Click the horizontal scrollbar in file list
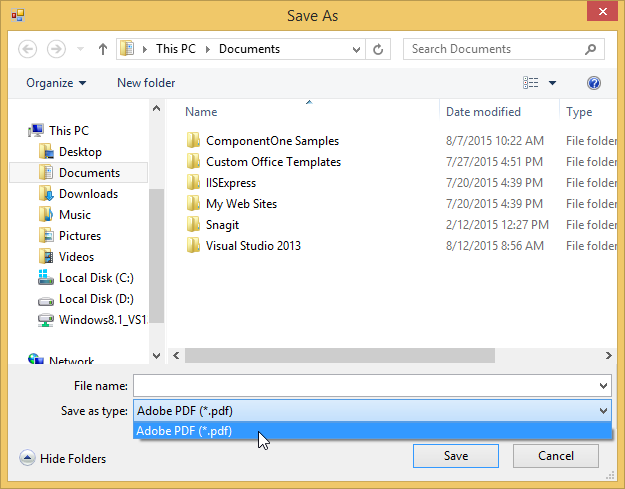 [340, 355]
